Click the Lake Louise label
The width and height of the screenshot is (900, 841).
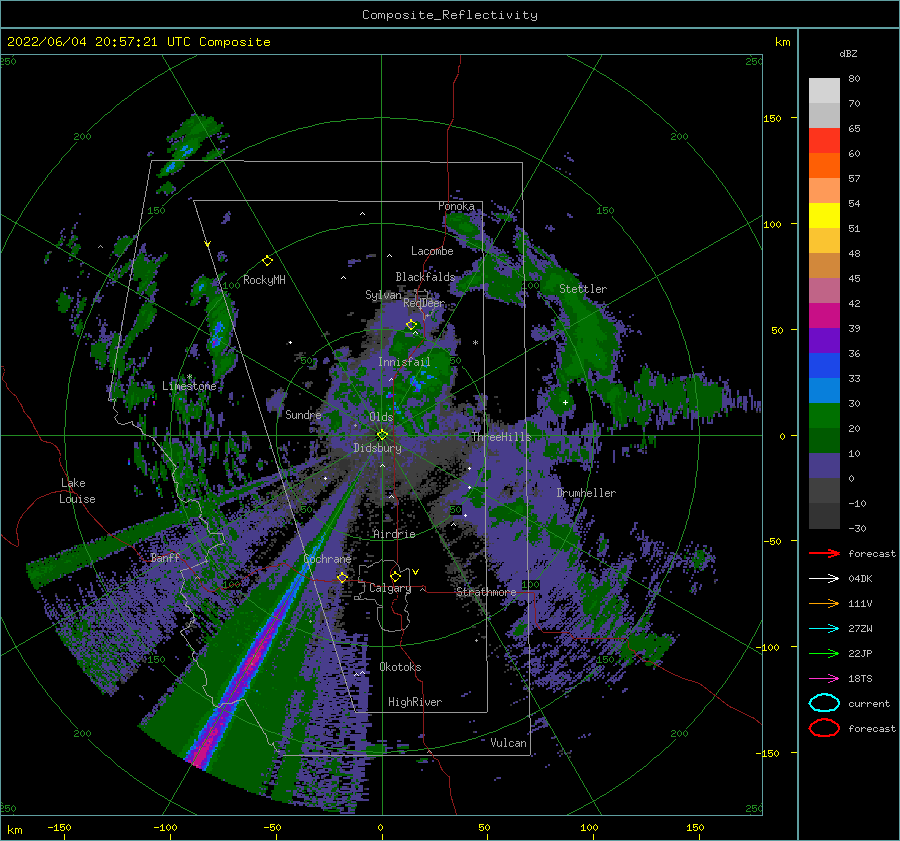[77, 491]
